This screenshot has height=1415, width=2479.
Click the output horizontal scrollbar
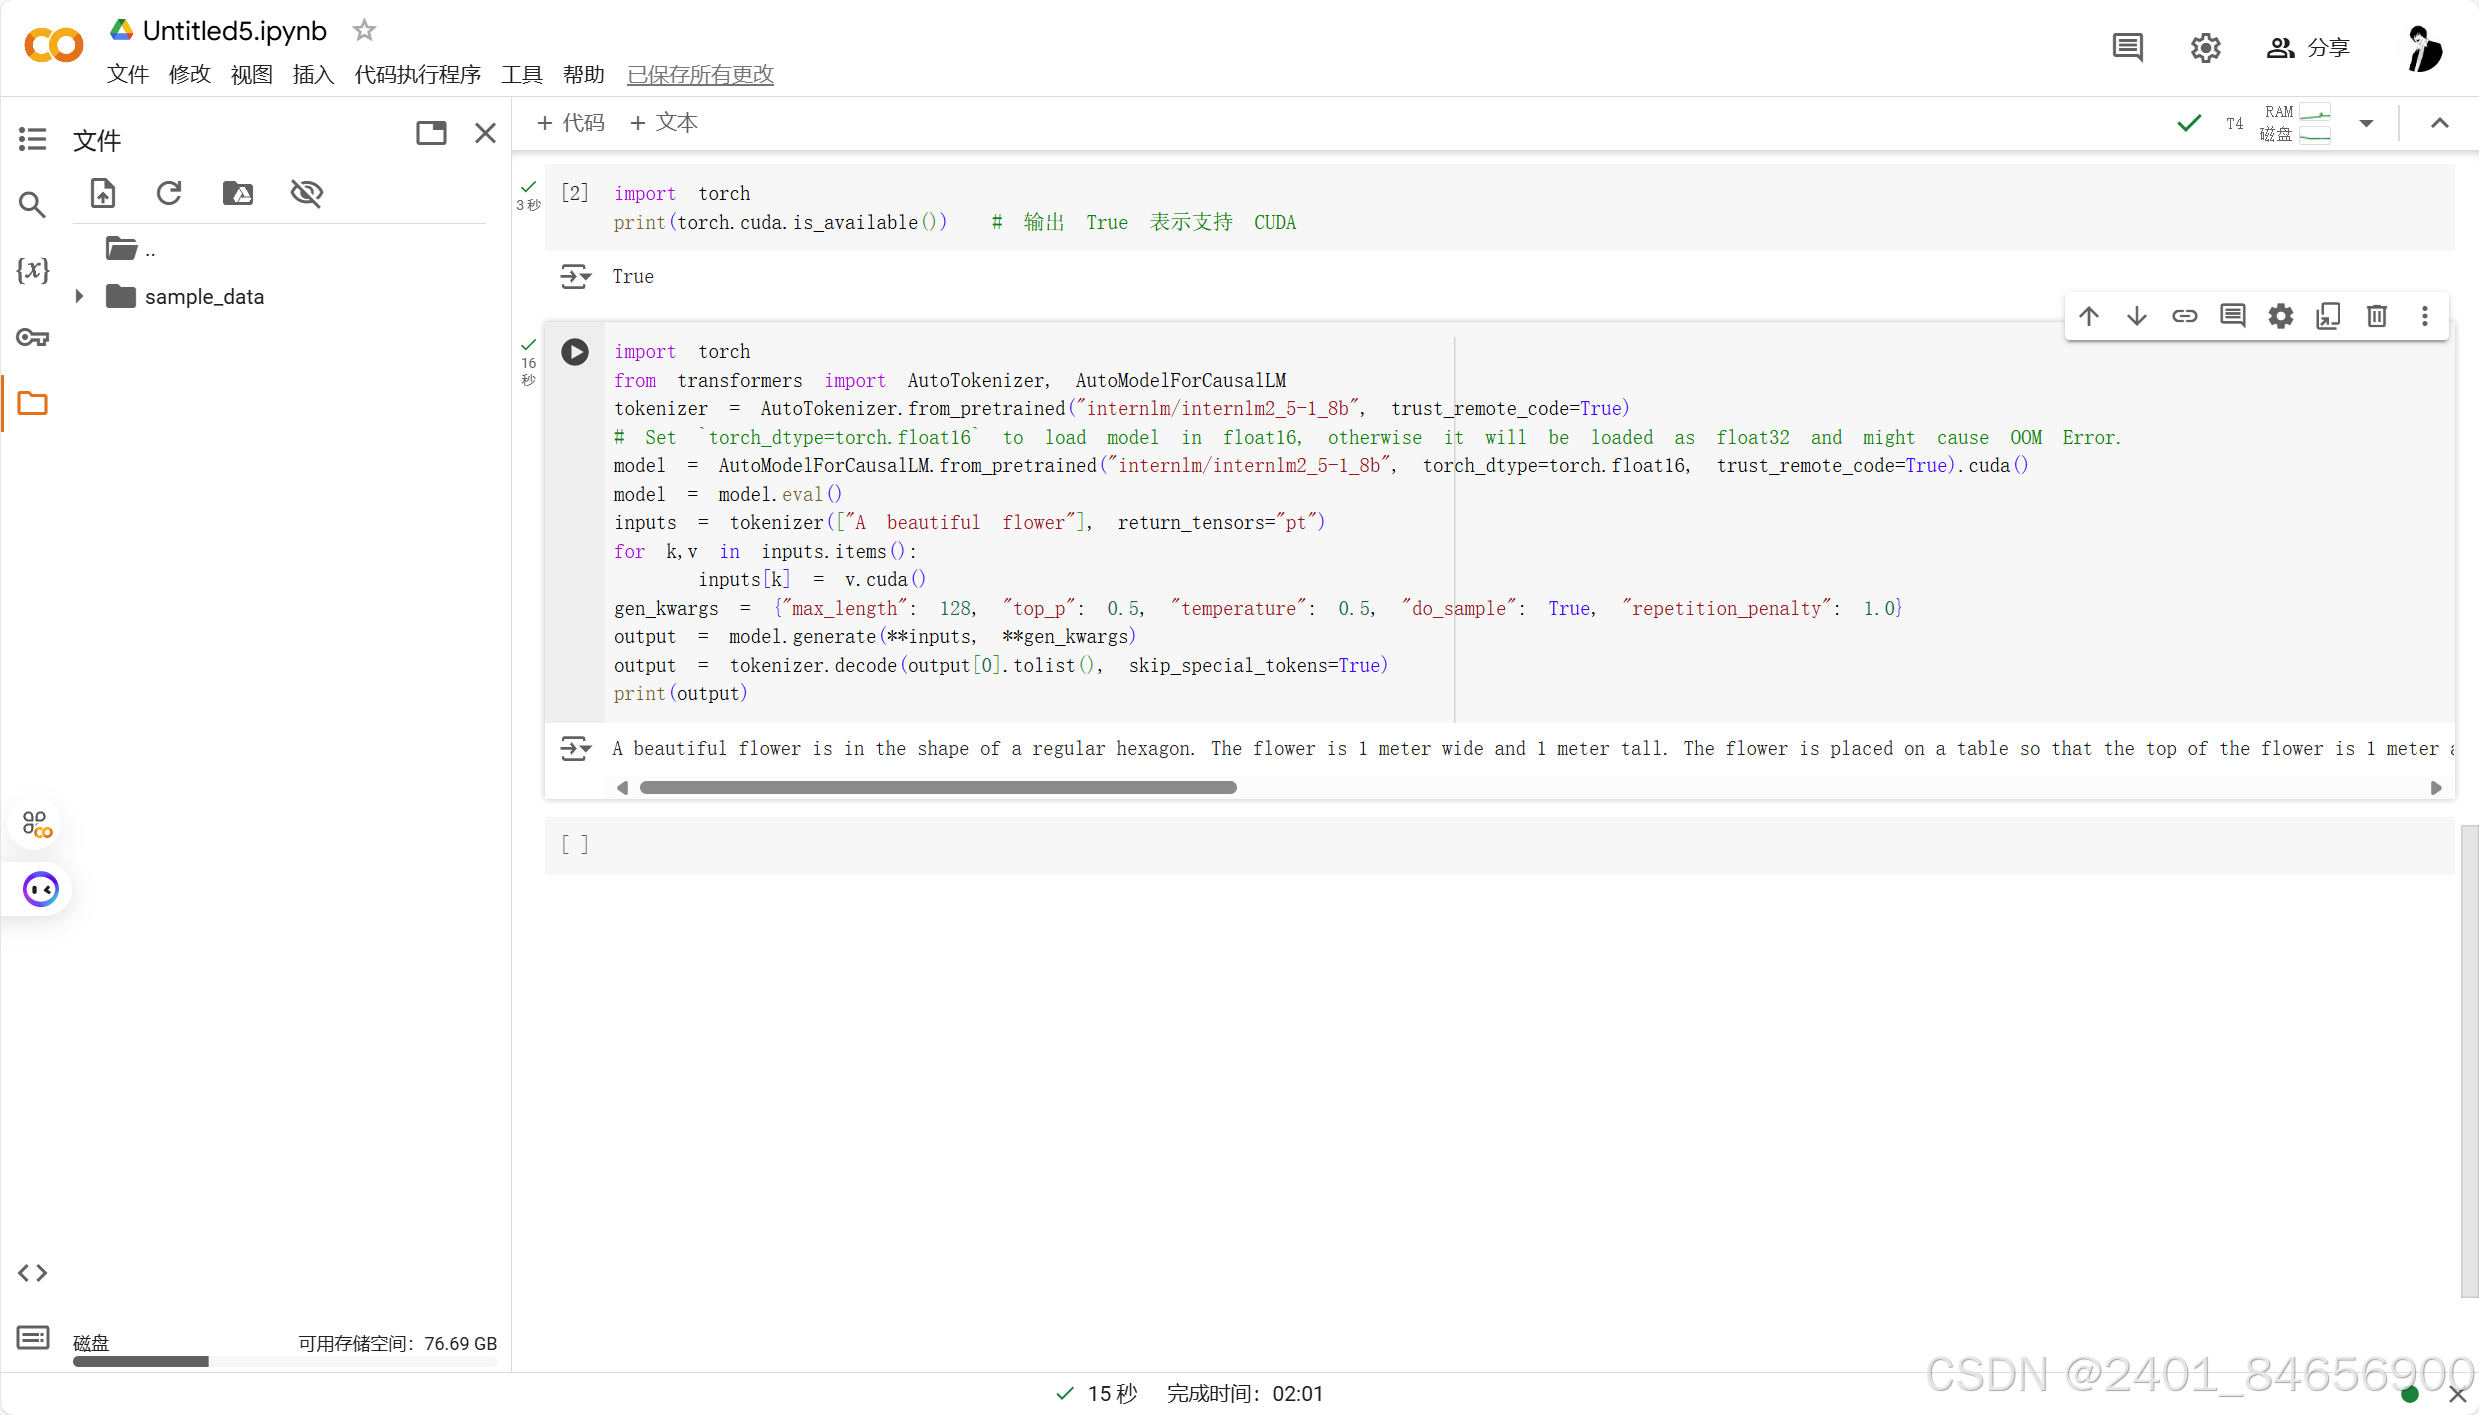click(x=937, y=788)
